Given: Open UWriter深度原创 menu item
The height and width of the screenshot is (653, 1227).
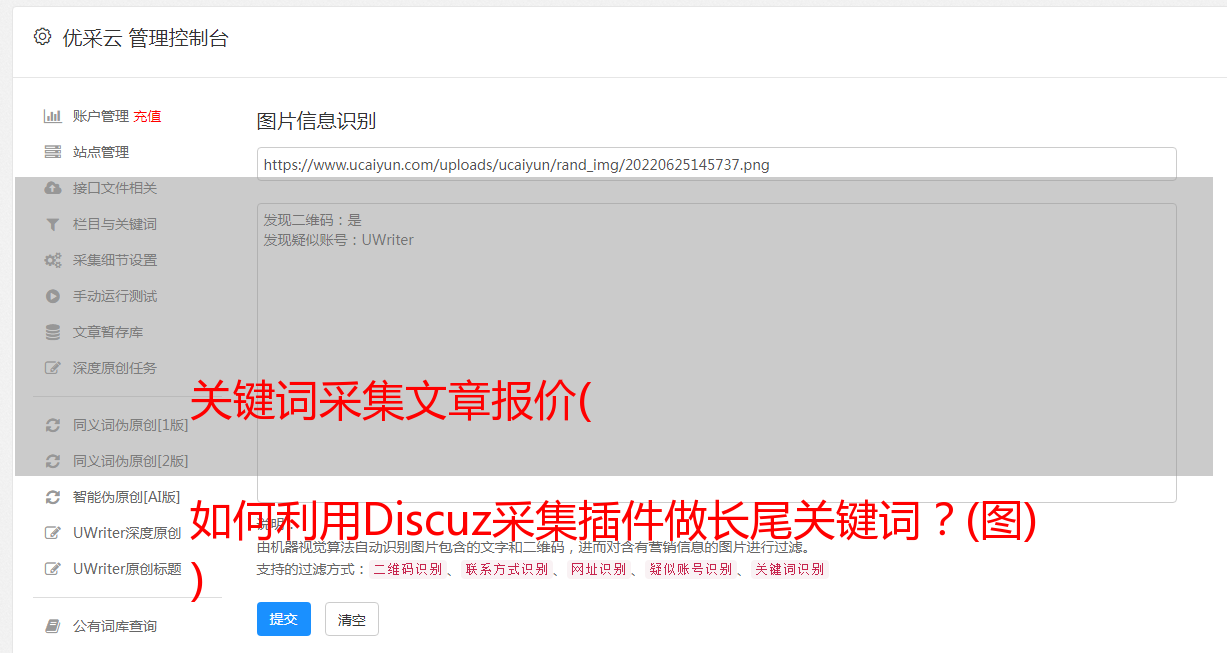Looking at the screenshot, I should 127,533.
